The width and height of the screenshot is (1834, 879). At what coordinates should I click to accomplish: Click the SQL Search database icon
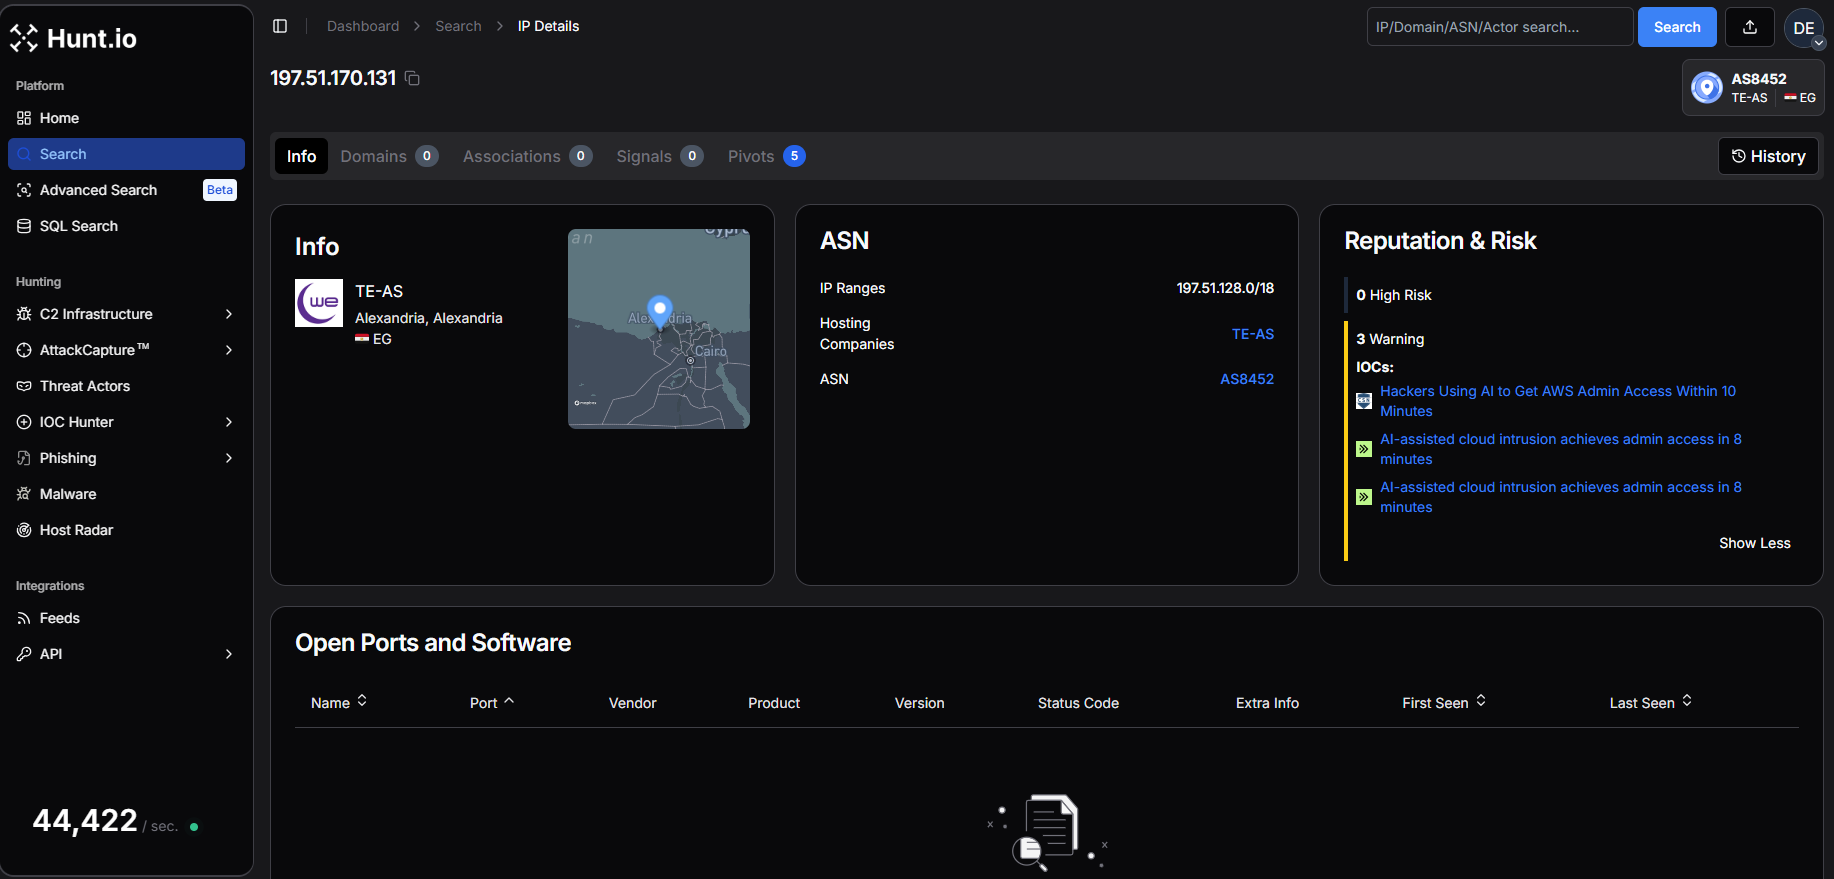[x=24, y=226]
